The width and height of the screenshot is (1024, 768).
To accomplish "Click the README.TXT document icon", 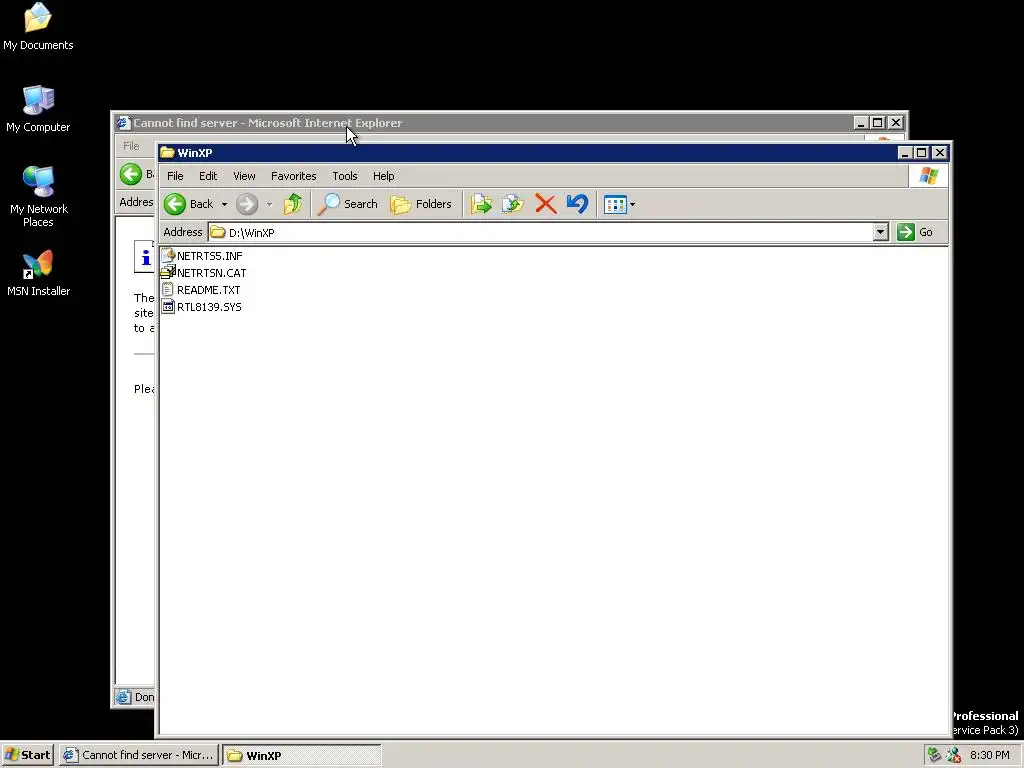I will coord(168,289).
